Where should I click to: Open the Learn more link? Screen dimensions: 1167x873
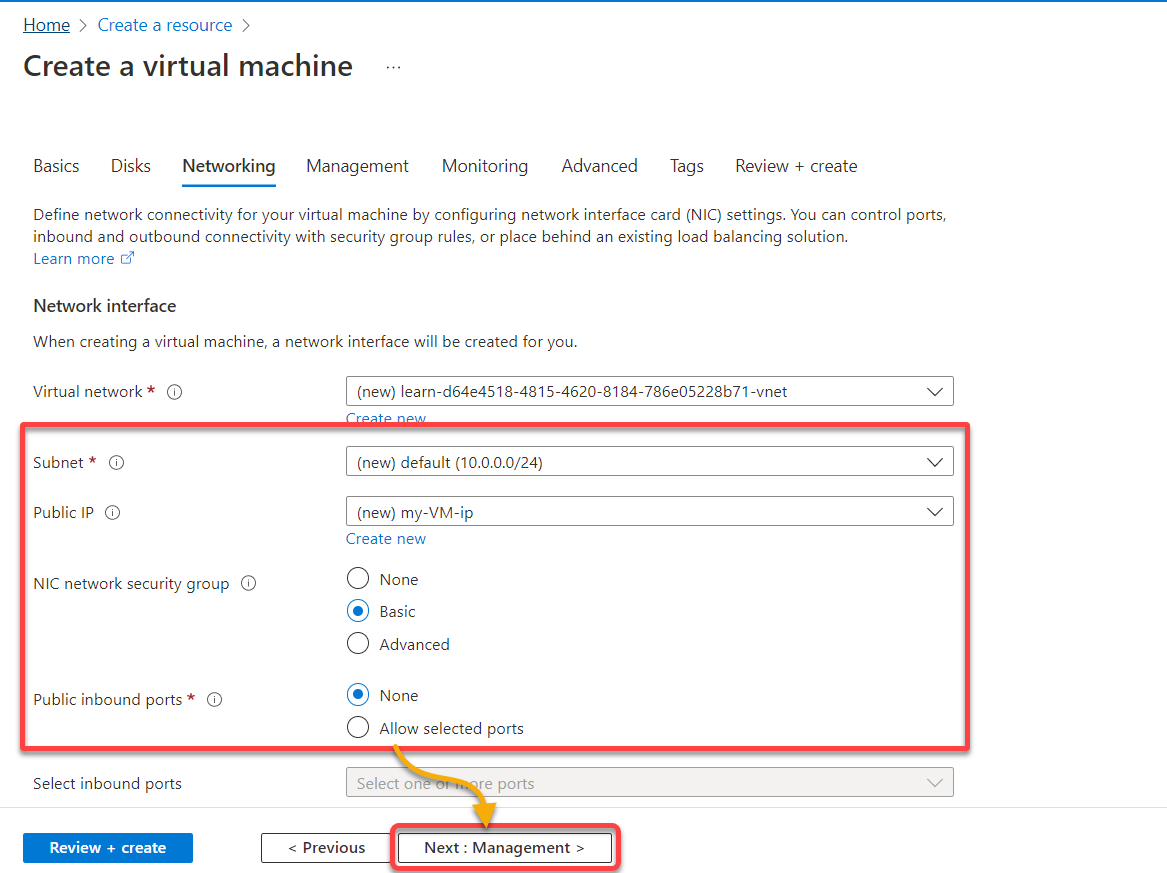(74, 259)
